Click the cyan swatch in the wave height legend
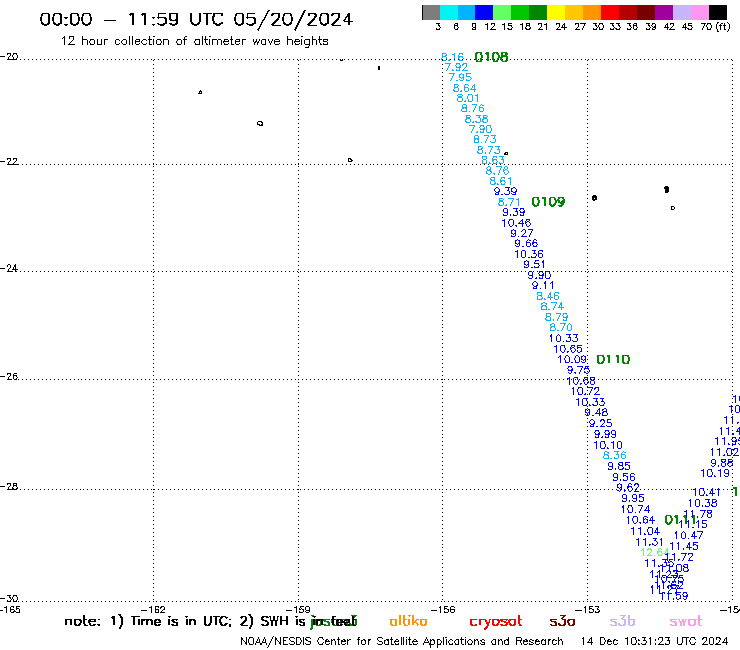Viewport: 740px width, 650px height. (449, 12)
